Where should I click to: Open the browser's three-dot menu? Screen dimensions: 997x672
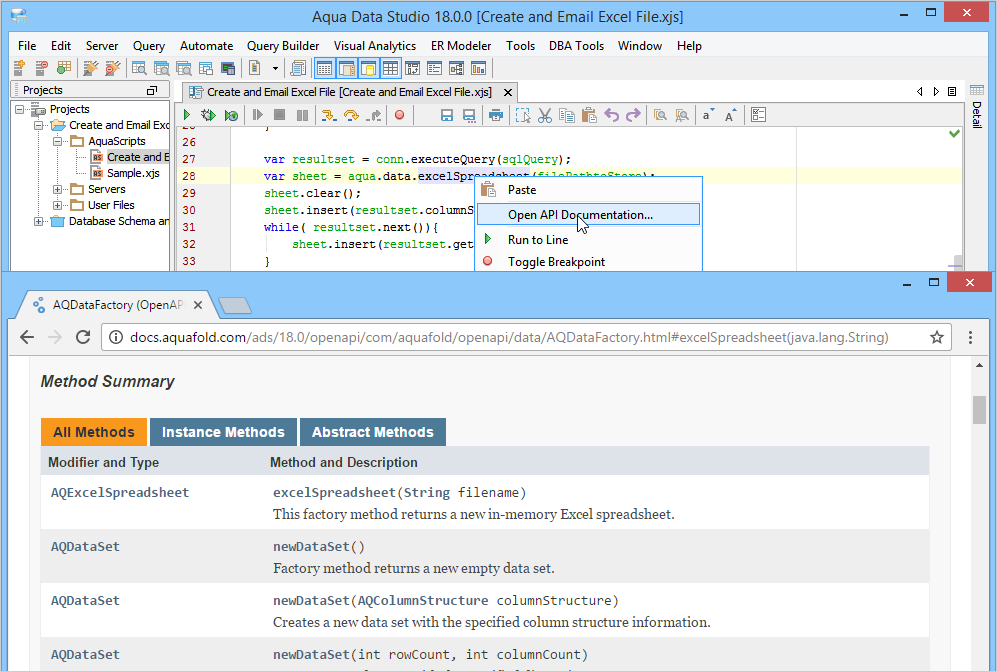click(x=970, y=337)
